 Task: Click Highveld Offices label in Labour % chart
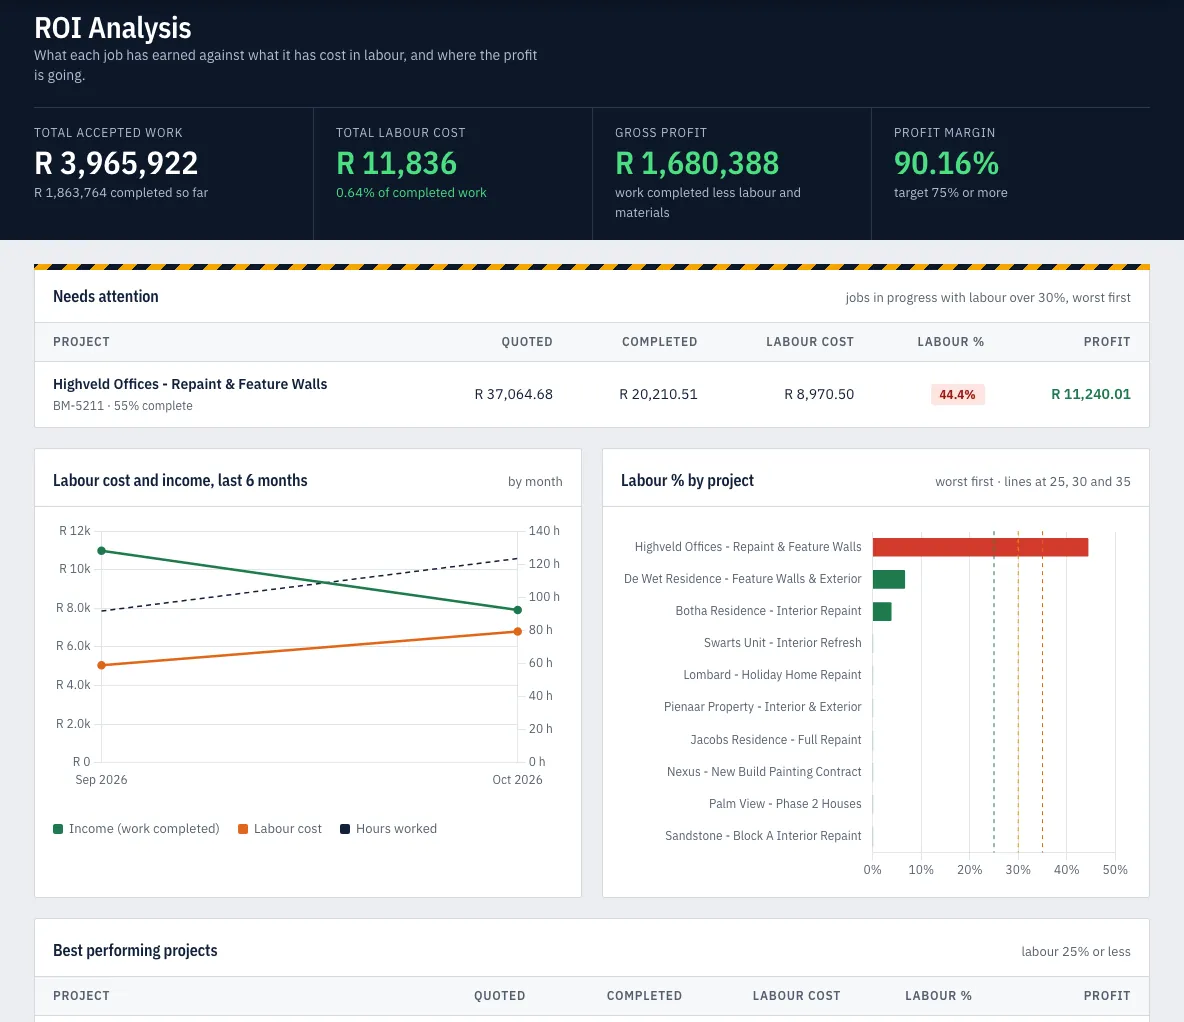(x=748, y=547)
